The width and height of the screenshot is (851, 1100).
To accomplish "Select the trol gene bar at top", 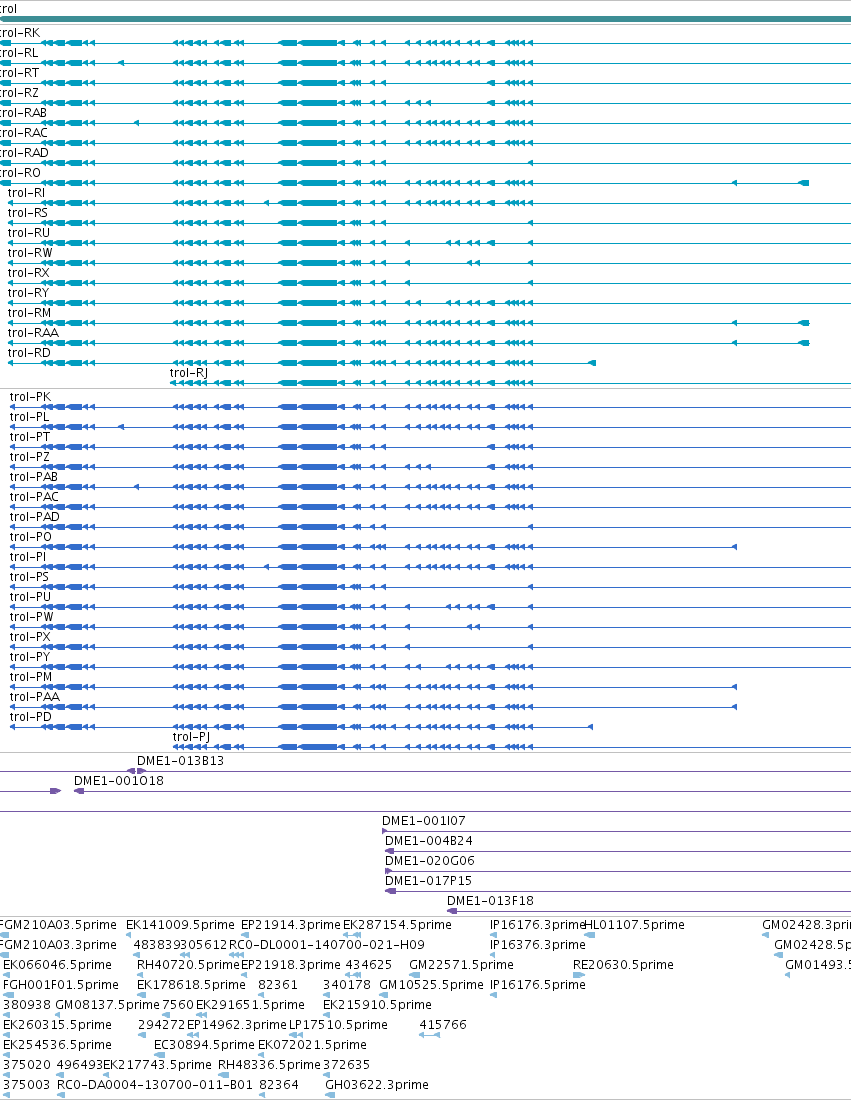I will click(425, 19).
